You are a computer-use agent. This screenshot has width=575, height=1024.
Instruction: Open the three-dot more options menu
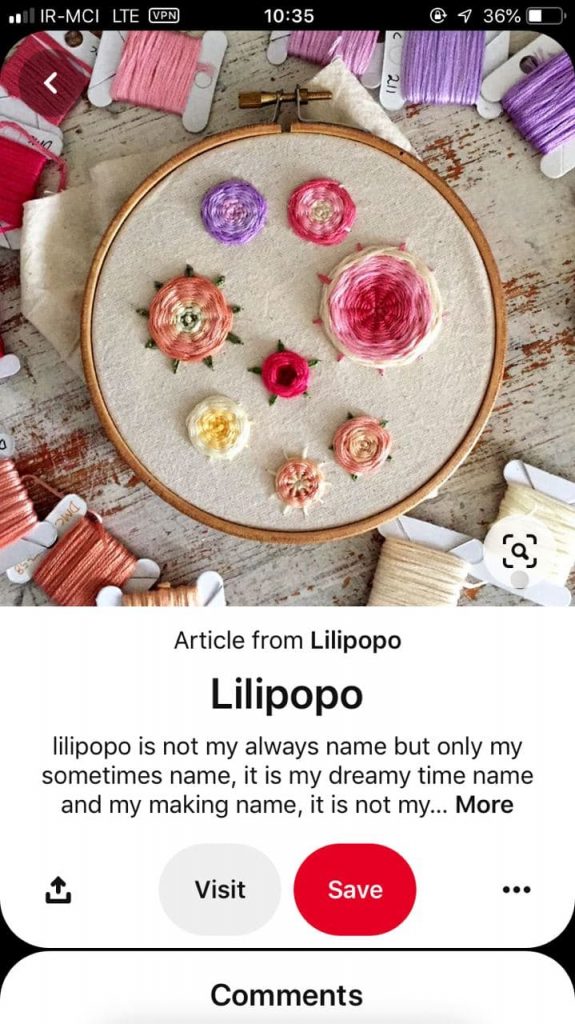coord(517,889)
